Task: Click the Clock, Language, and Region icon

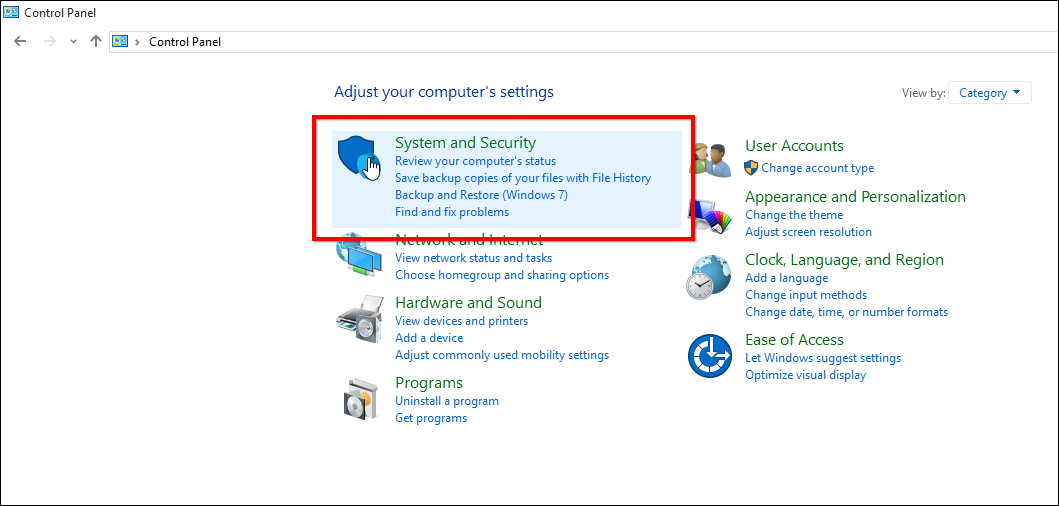Action: pos(709,277)
